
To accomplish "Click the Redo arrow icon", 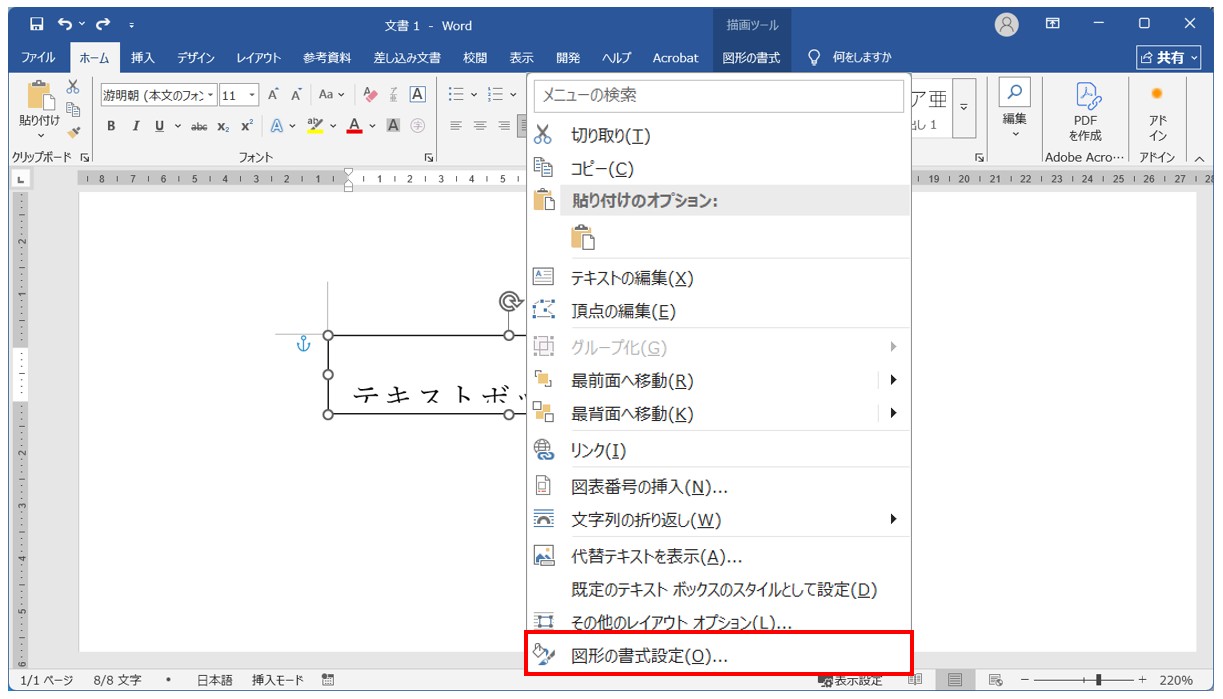I will point(103,24).
